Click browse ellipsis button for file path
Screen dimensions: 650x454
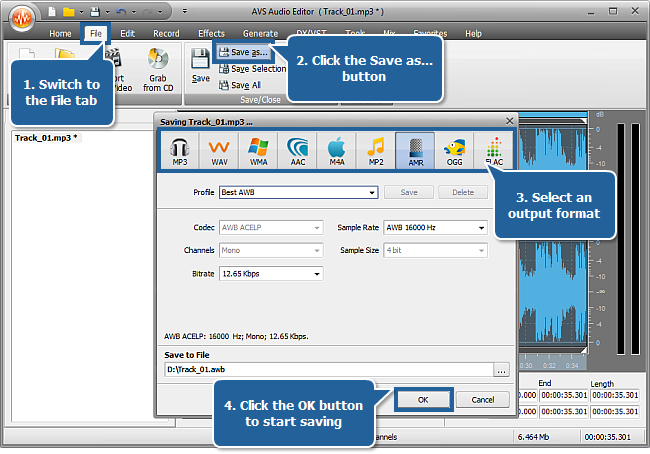(501, 370)
